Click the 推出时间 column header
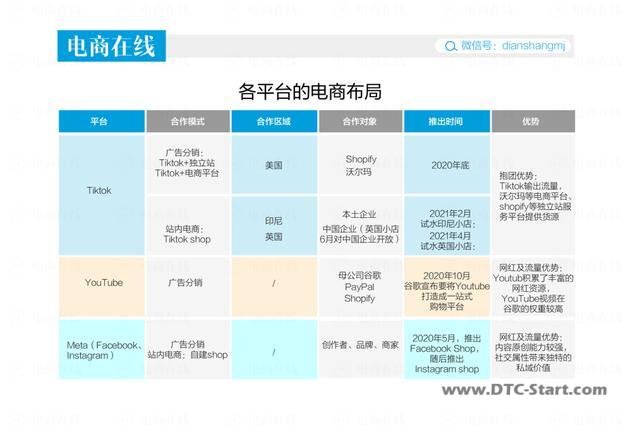 (447, 121)
